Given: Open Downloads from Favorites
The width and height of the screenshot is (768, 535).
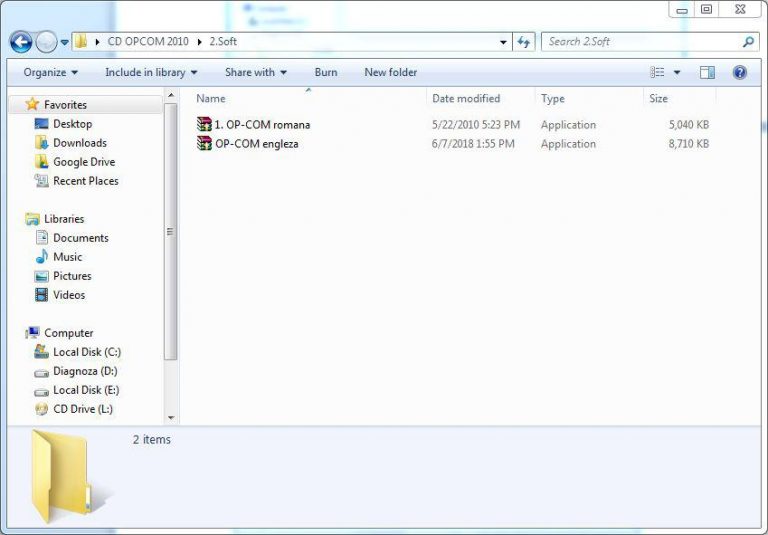Looking at the screenshot, I should tap(80, 143).
